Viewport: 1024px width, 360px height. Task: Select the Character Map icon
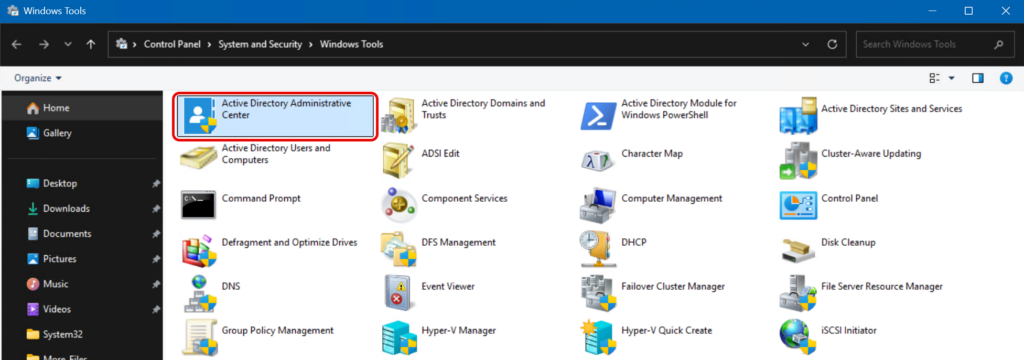[x=599, y=161]
